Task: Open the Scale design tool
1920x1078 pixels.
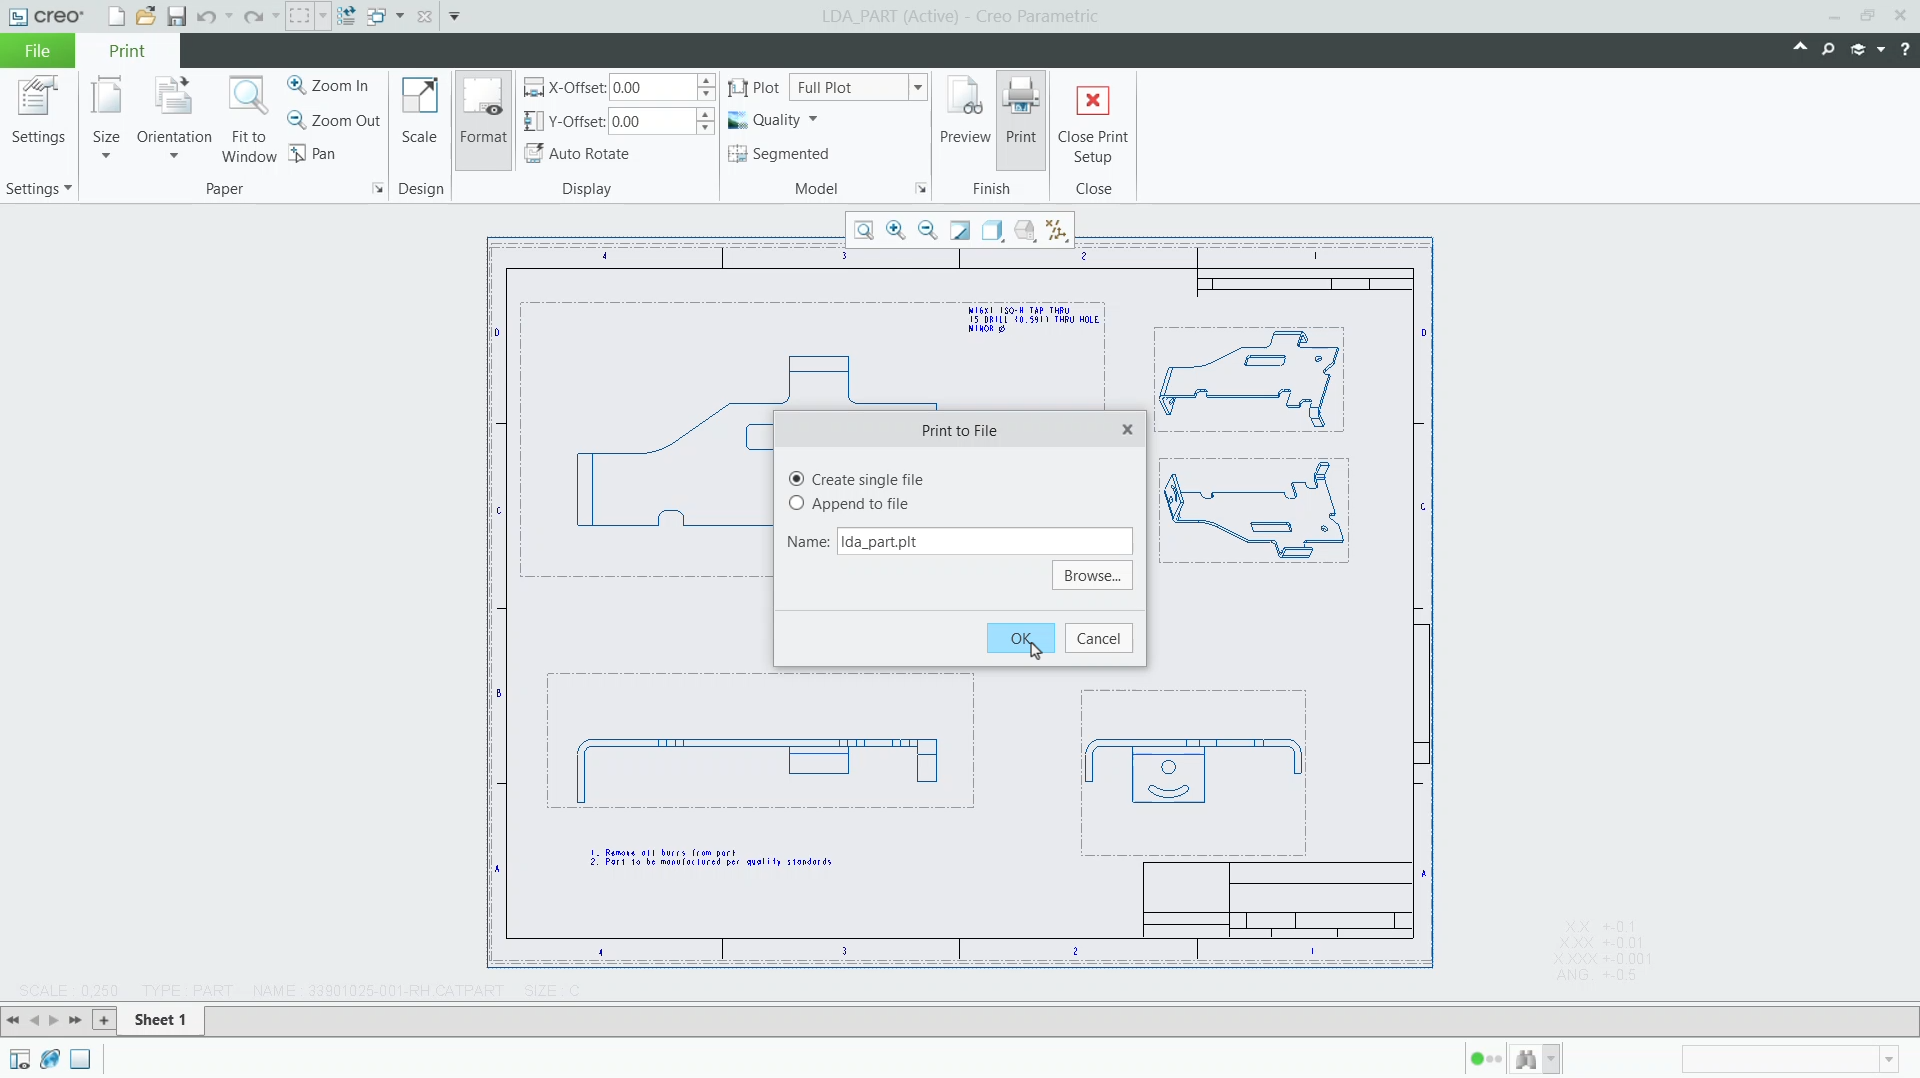Action: 419,111
